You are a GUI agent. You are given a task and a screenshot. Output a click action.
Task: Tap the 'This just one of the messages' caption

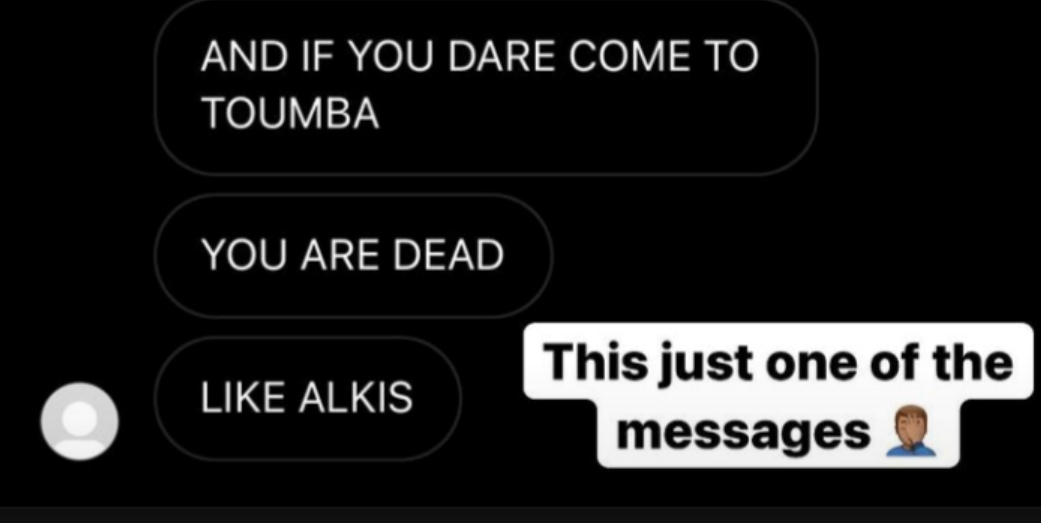coord(778,396)
